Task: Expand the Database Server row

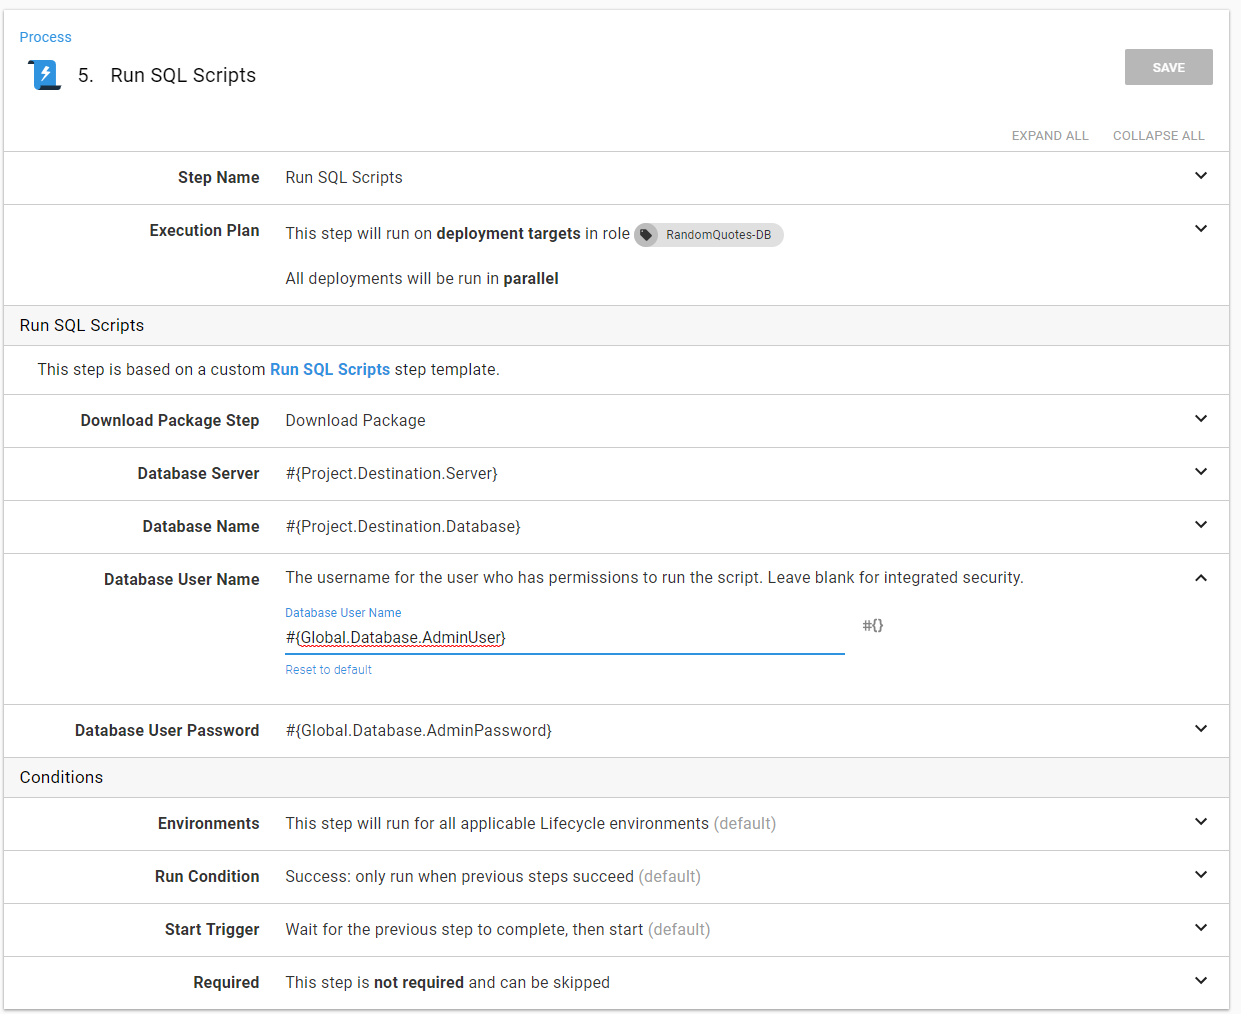Action: click(x=1200, y=472)
